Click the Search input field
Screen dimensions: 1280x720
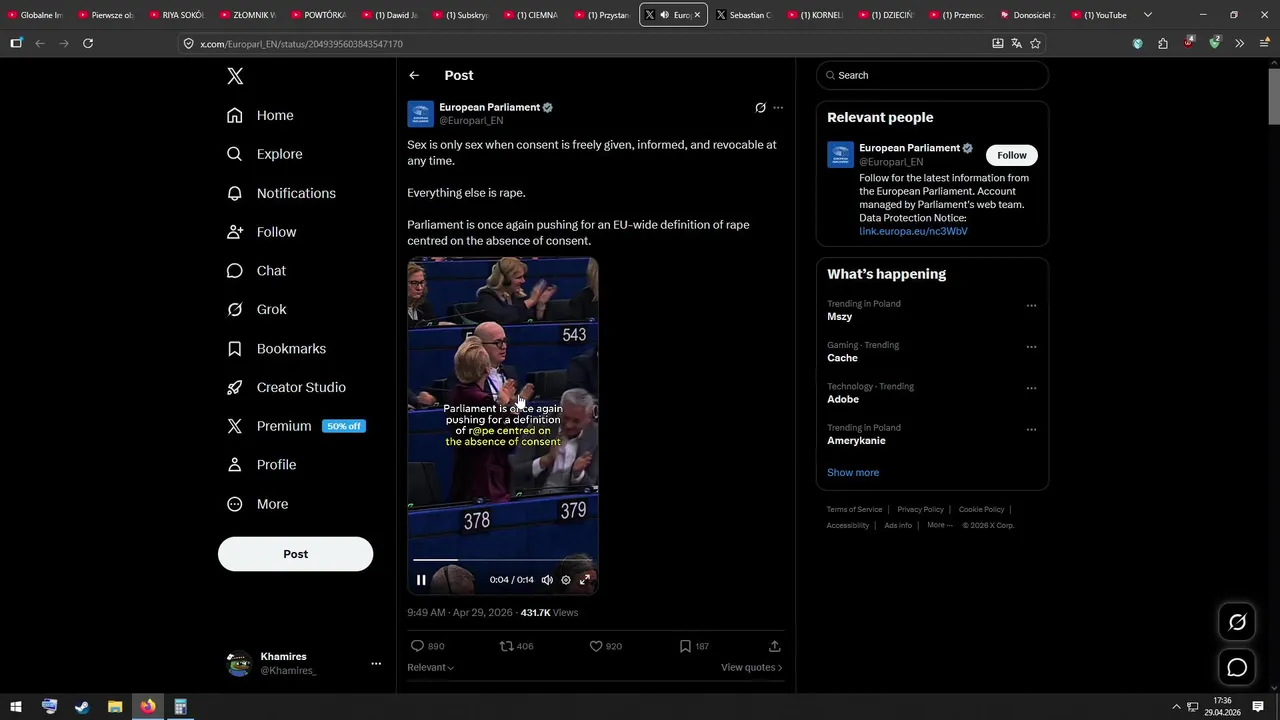click(932, 75)
